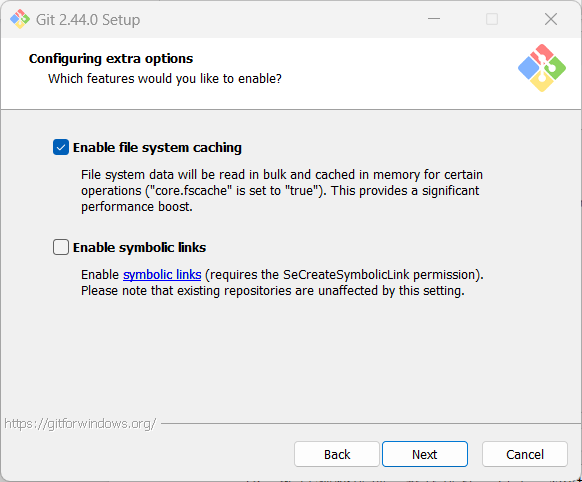Open the blue symbolic links hyperlink
Screen dimensions: 582x482
162,275
